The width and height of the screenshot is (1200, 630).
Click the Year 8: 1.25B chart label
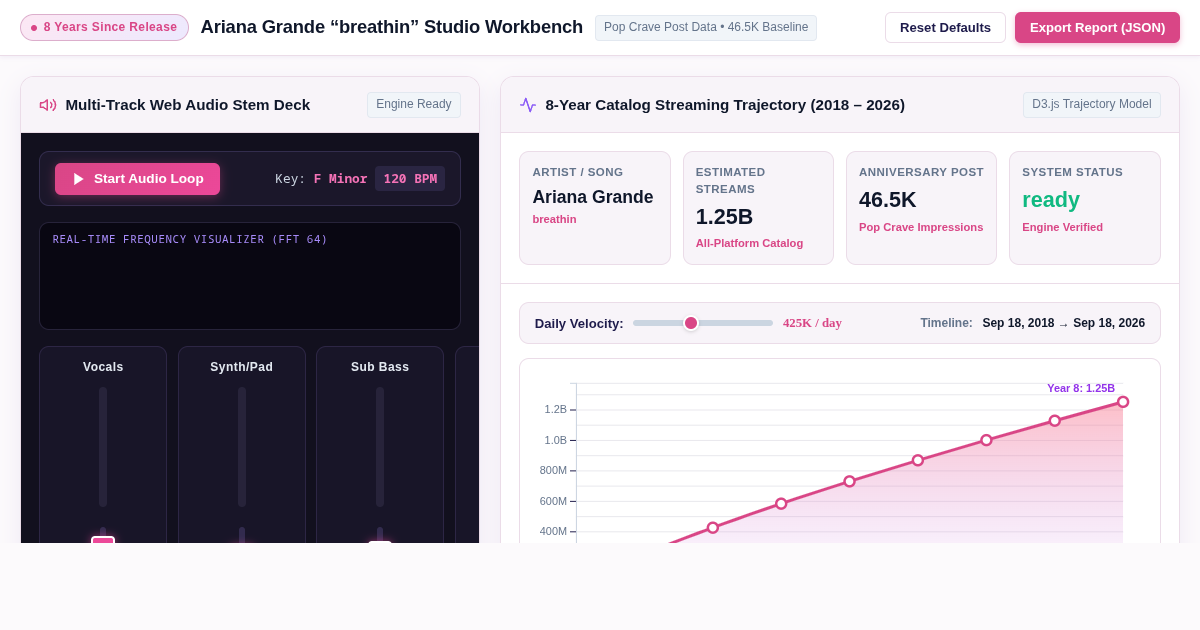[x=1081, y=388]
